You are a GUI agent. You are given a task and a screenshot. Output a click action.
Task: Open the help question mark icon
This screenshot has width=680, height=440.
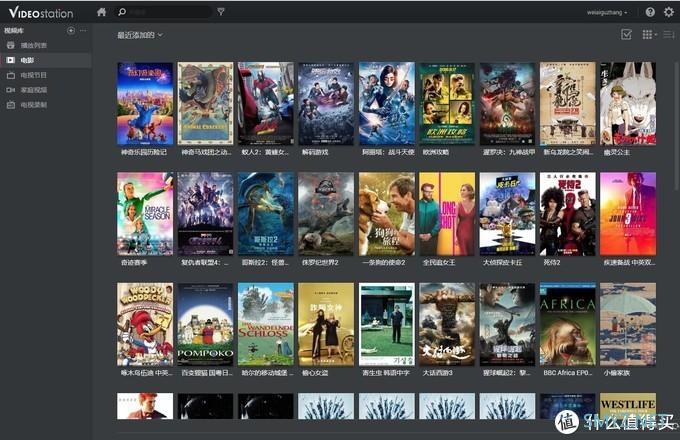pyautogui.click(x=650, y=12)
